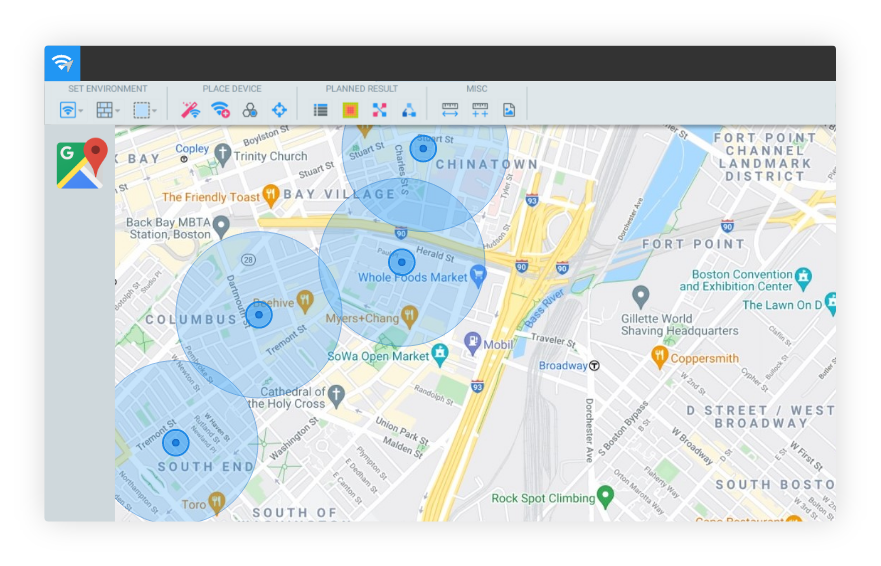
Task: Click the COLUMBUS neighborhood label
Action: pos(191,319)
